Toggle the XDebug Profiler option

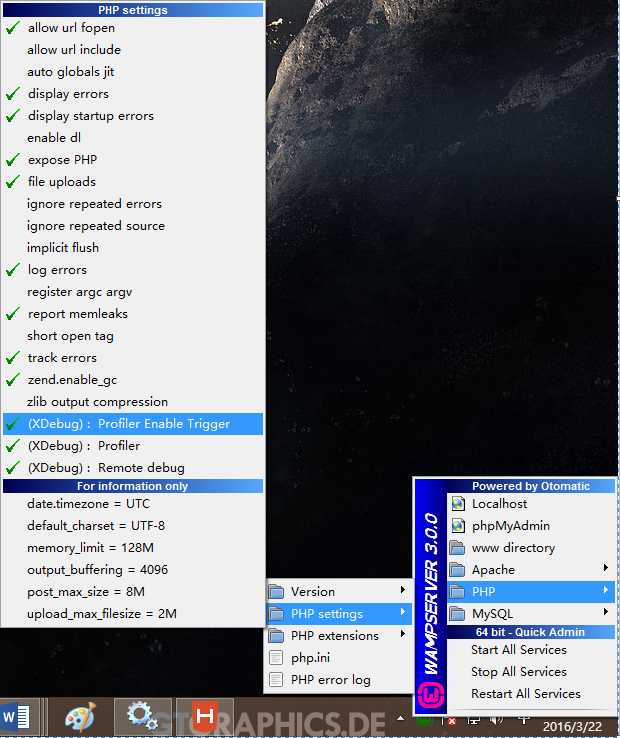pos(133,446)
